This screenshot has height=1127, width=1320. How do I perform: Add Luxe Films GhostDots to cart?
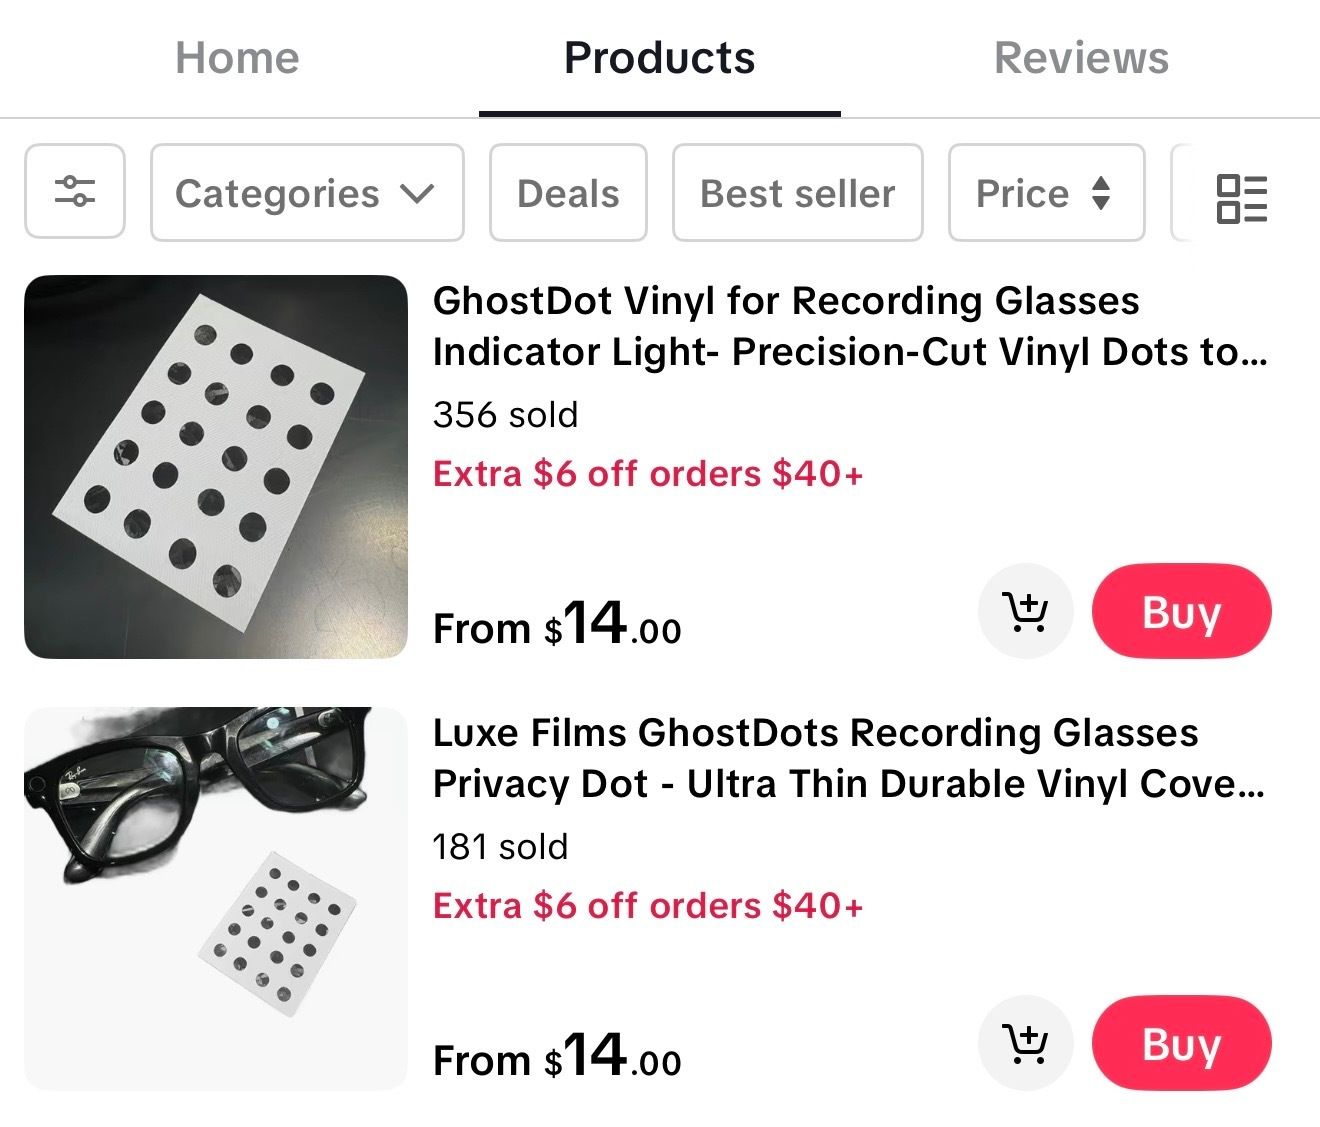[x=1025, y=1043]
